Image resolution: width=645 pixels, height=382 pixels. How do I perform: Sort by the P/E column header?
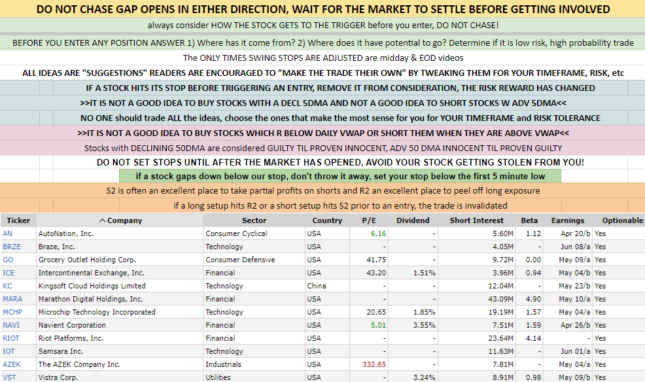369,220
